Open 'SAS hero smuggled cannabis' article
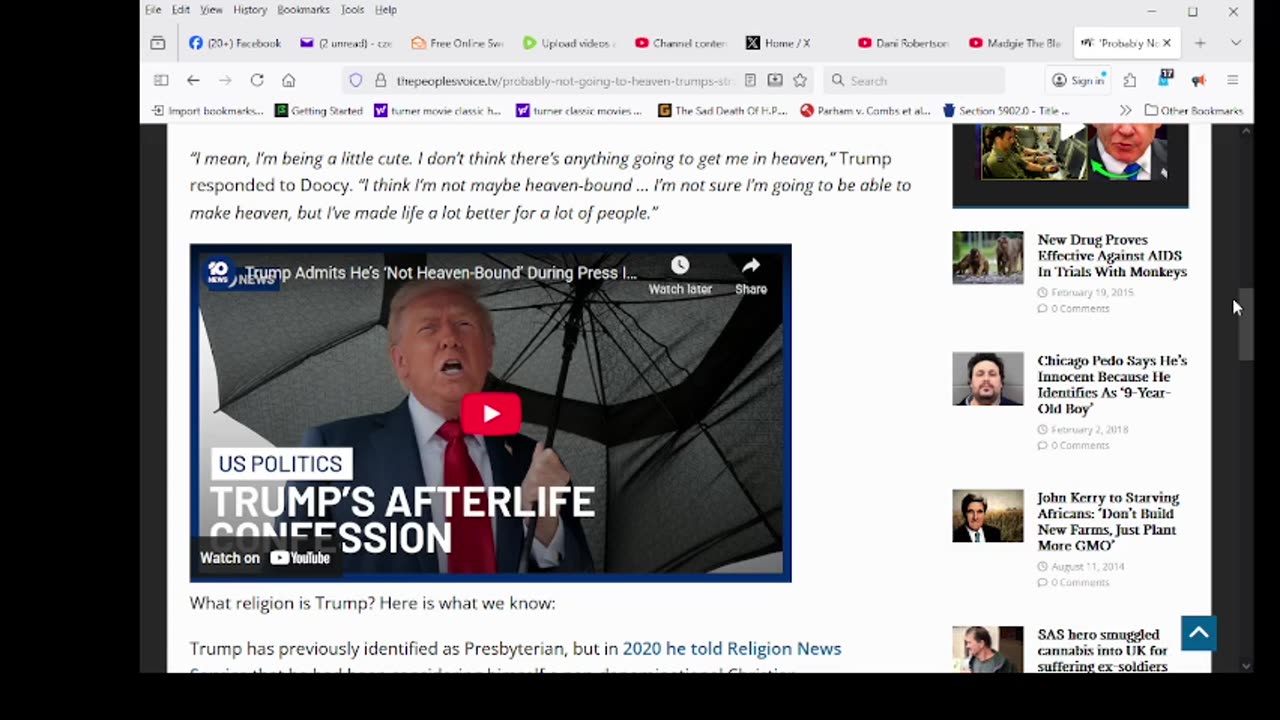Screen dimensions: 1280x720 coord(1102,650)
